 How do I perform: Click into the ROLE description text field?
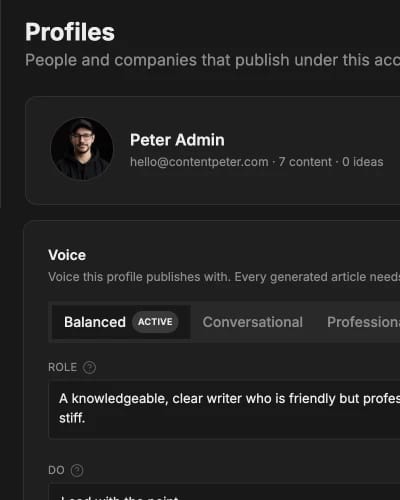pos(224,409)
